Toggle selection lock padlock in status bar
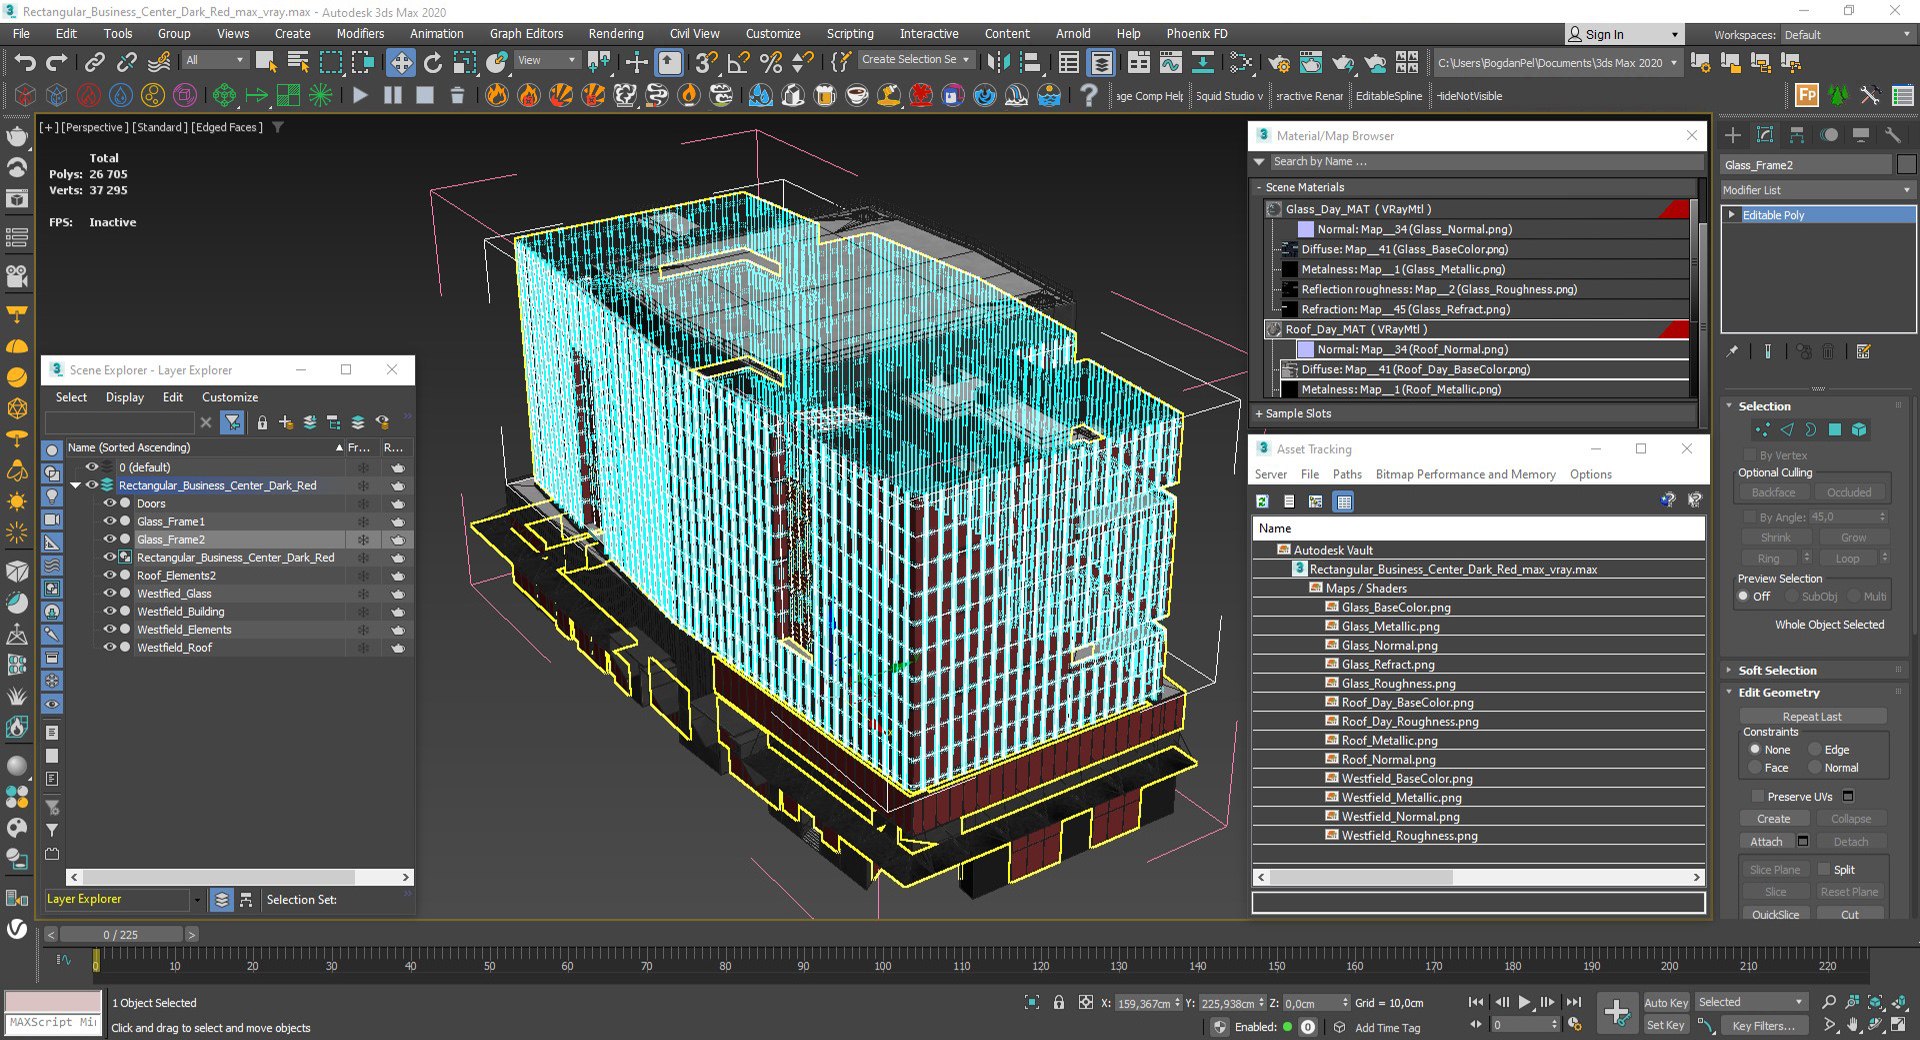This screenshot has height=1040, width=1920. point(1059,1002)
